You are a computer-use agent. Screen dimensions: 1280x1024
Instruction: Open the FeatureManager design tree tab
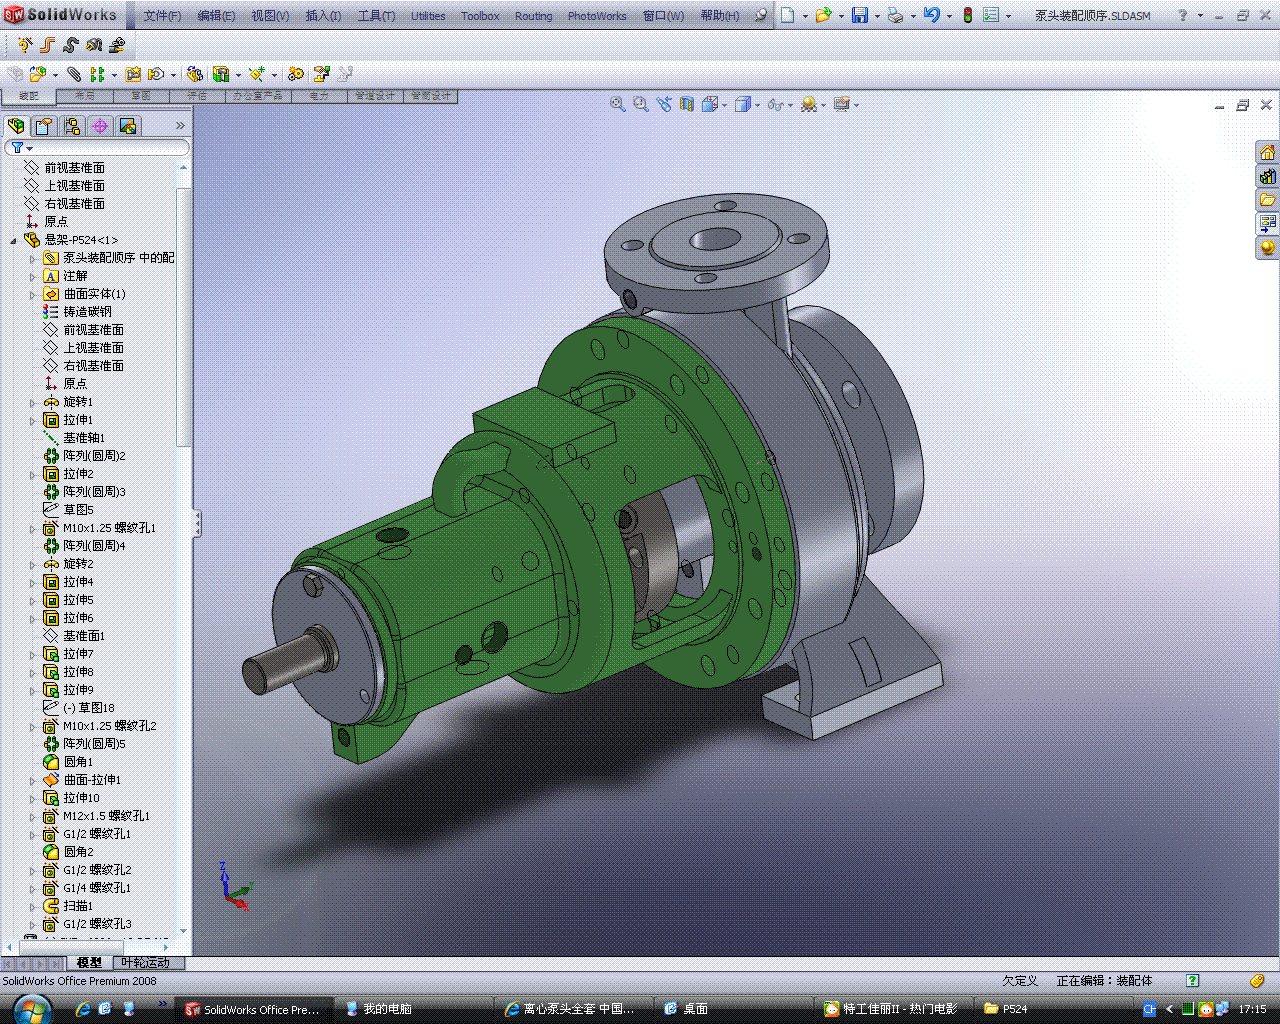tap(16, 126)
